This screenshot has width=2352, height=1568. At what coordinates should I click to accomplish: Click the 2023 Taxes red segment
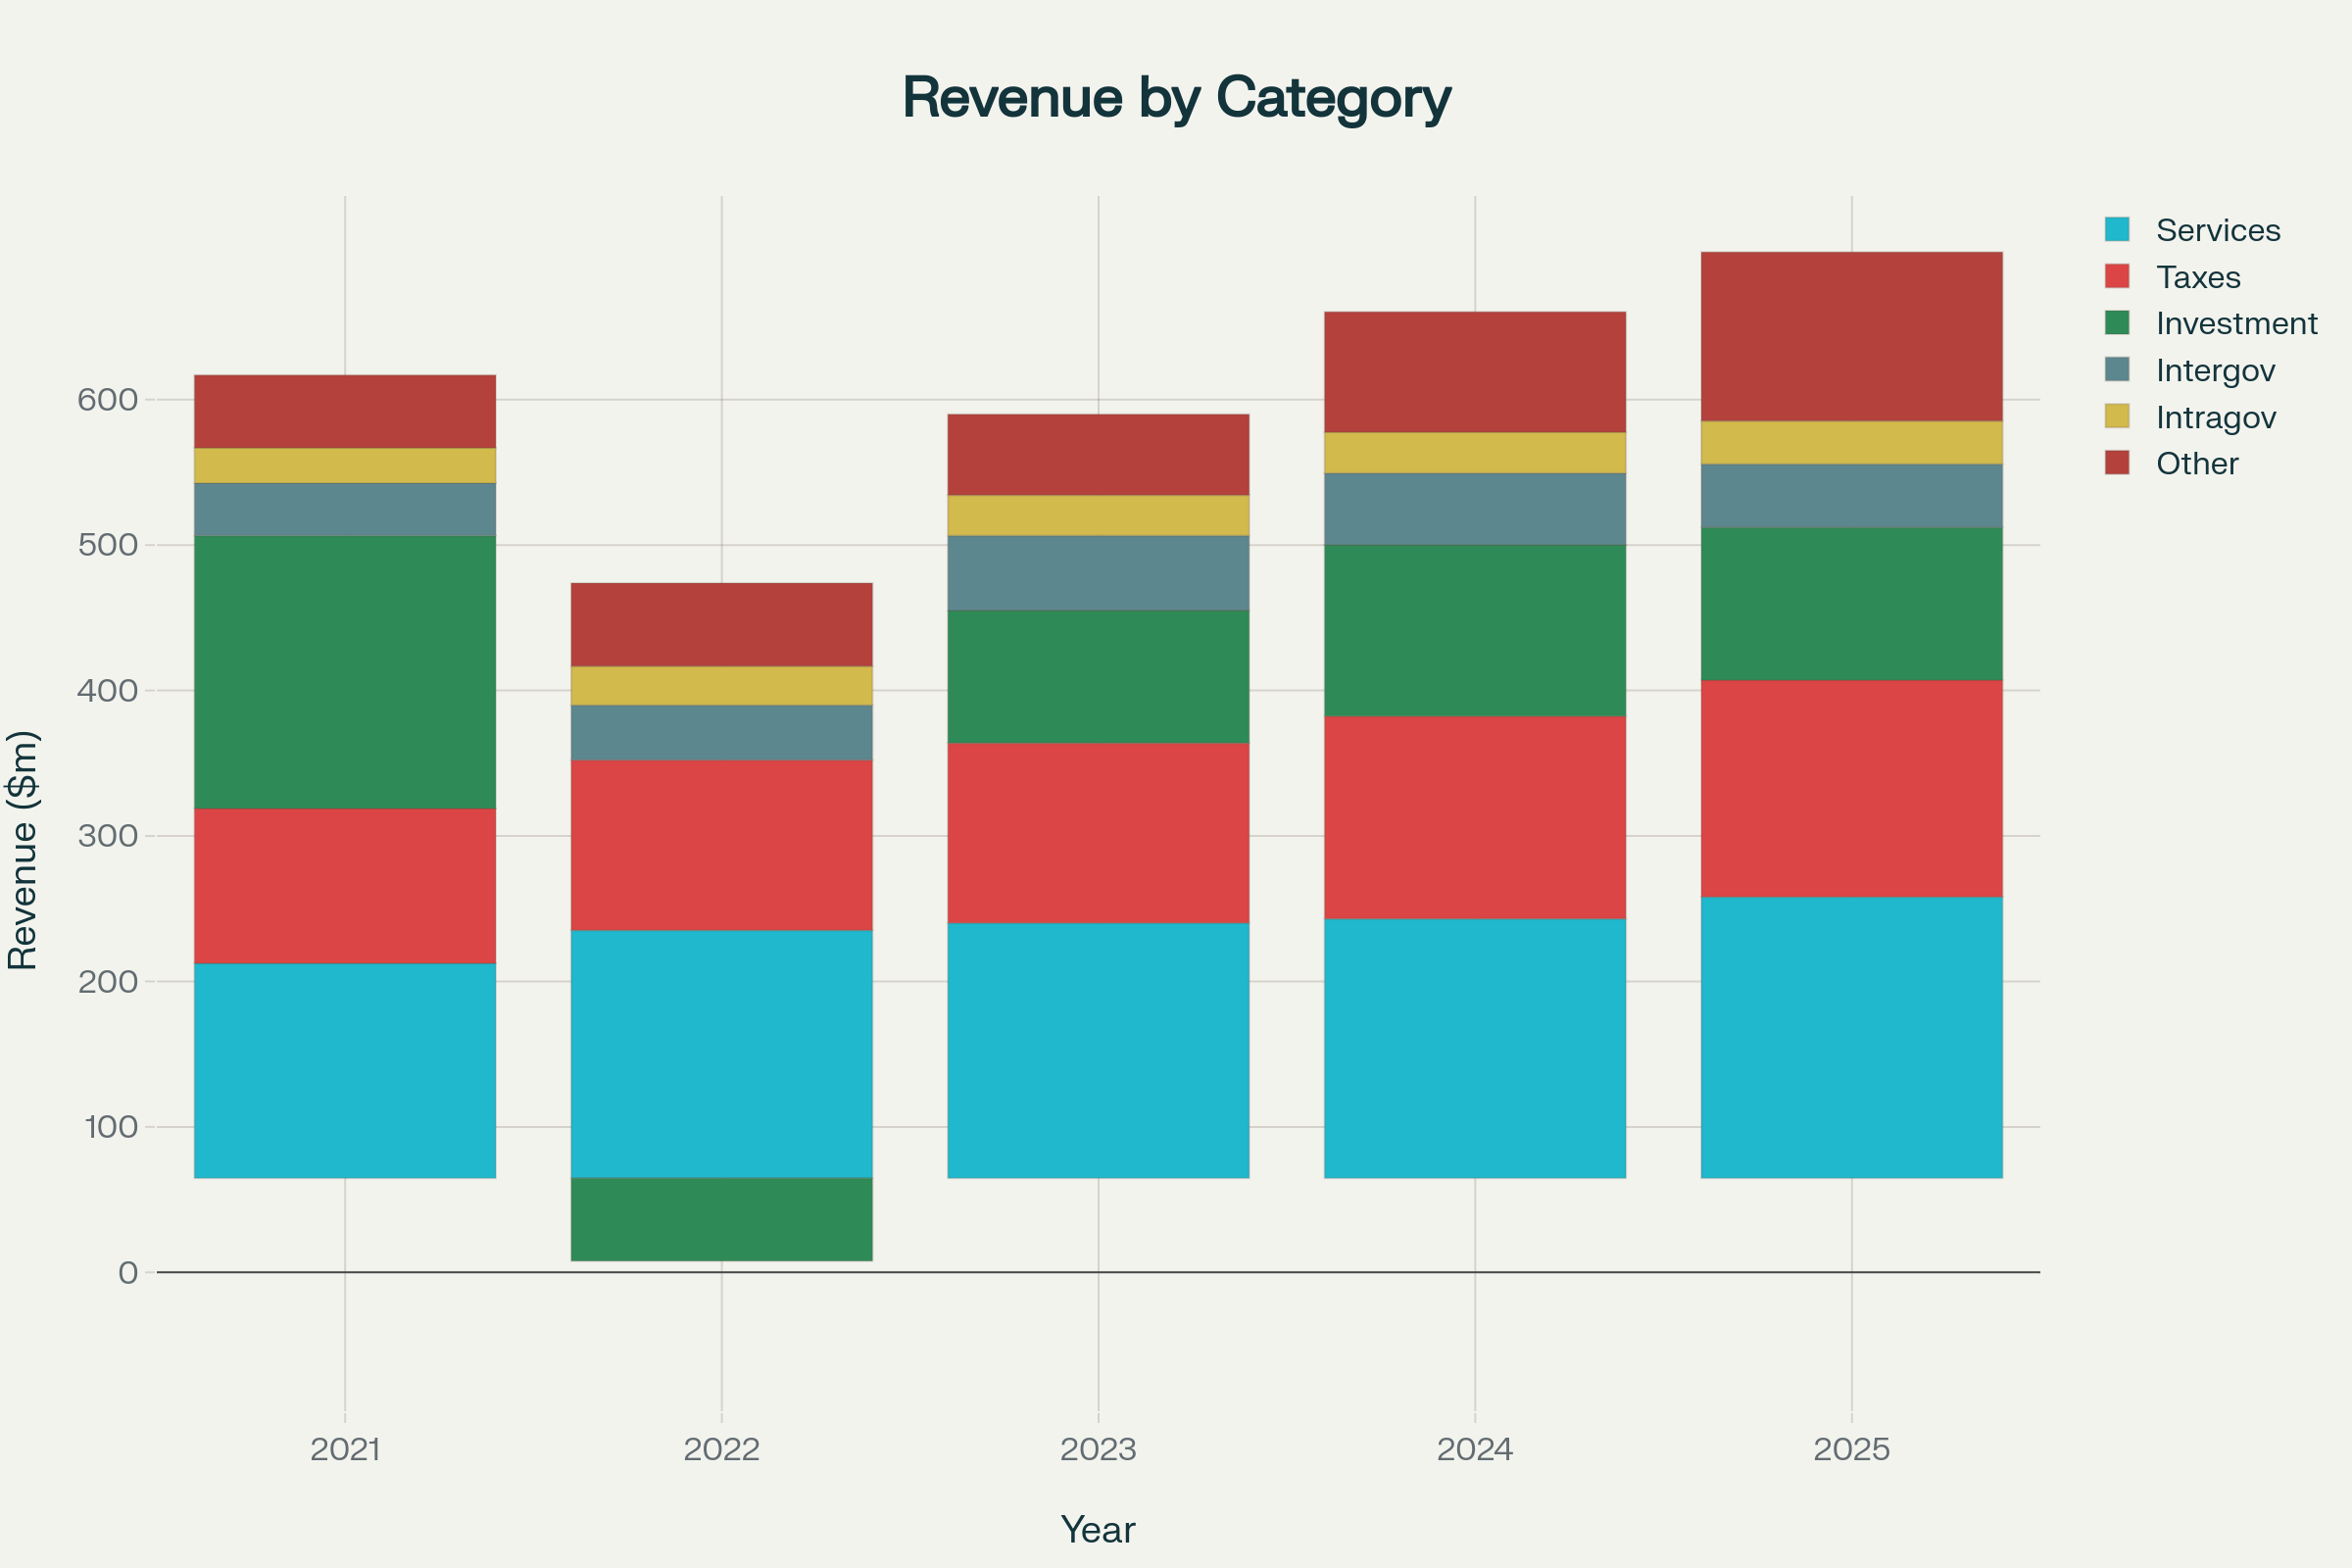click(x=1098, y=833)
